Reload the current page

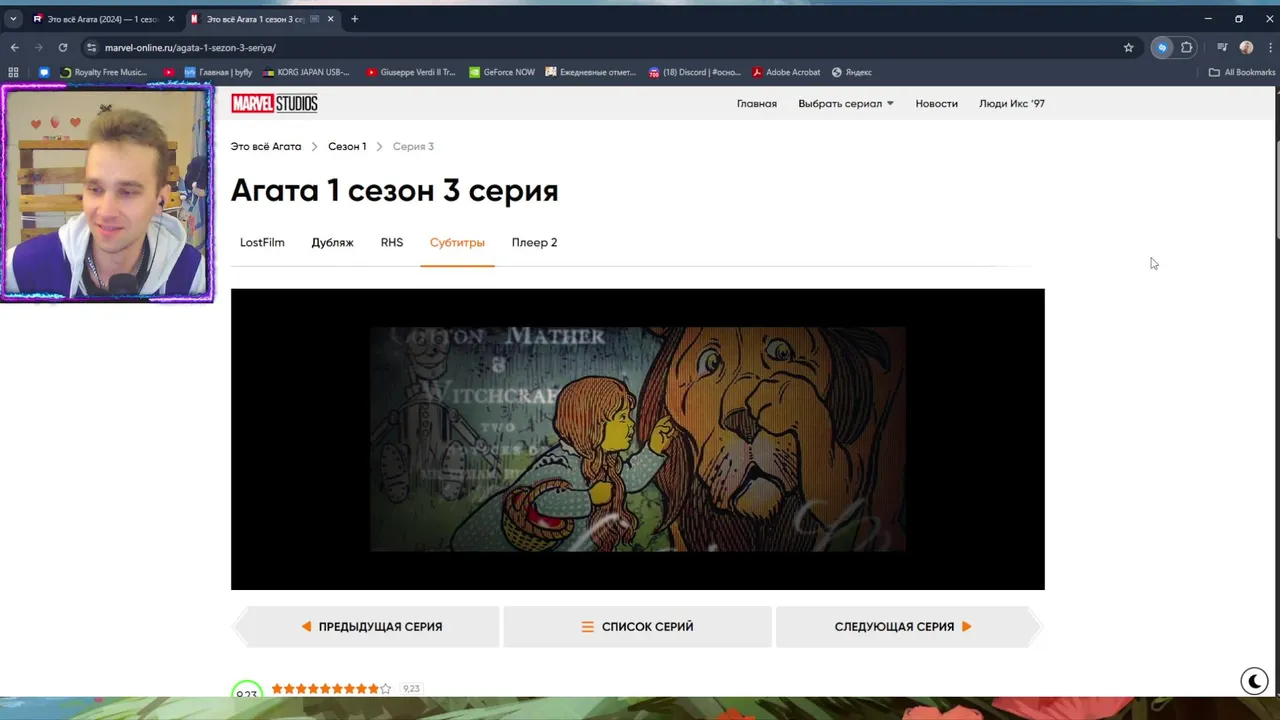[x=63, y=47]
